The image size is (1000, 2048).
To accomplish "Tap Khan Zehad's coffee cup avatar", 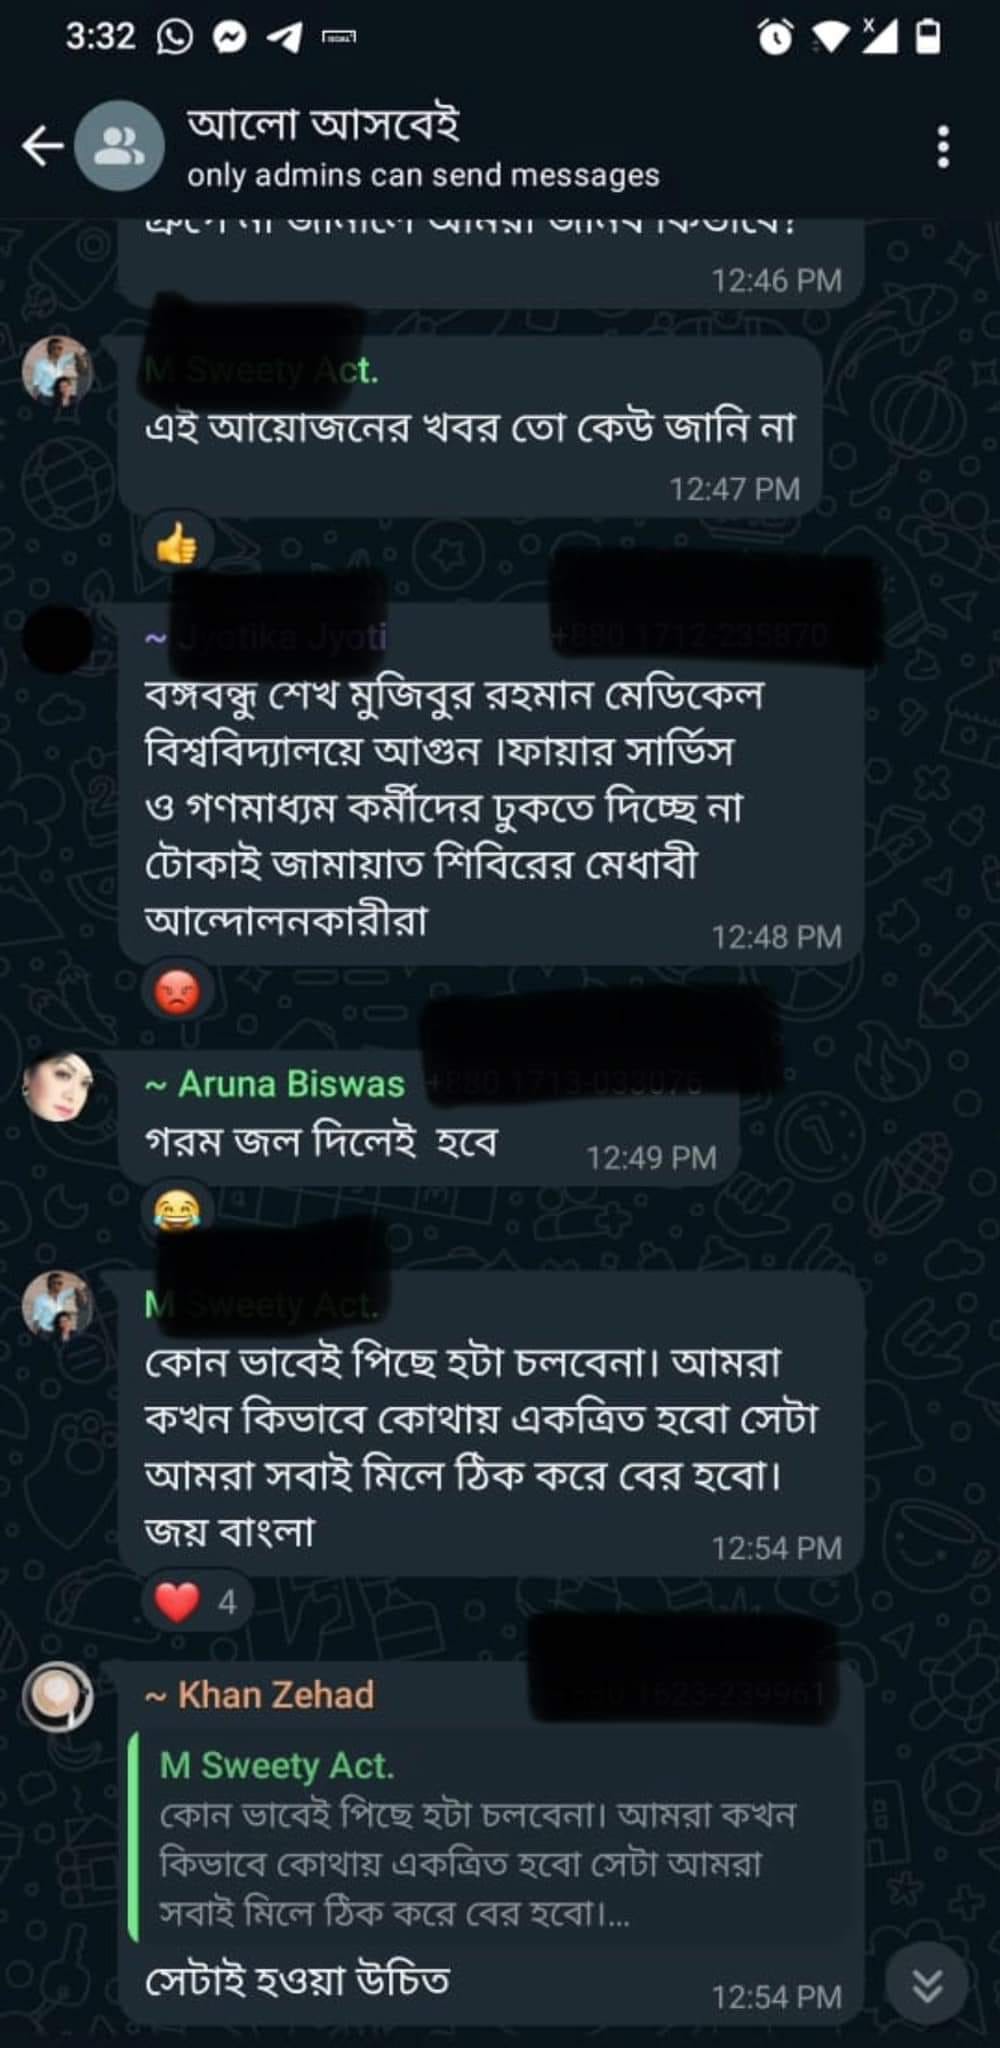I will 58,1697.
